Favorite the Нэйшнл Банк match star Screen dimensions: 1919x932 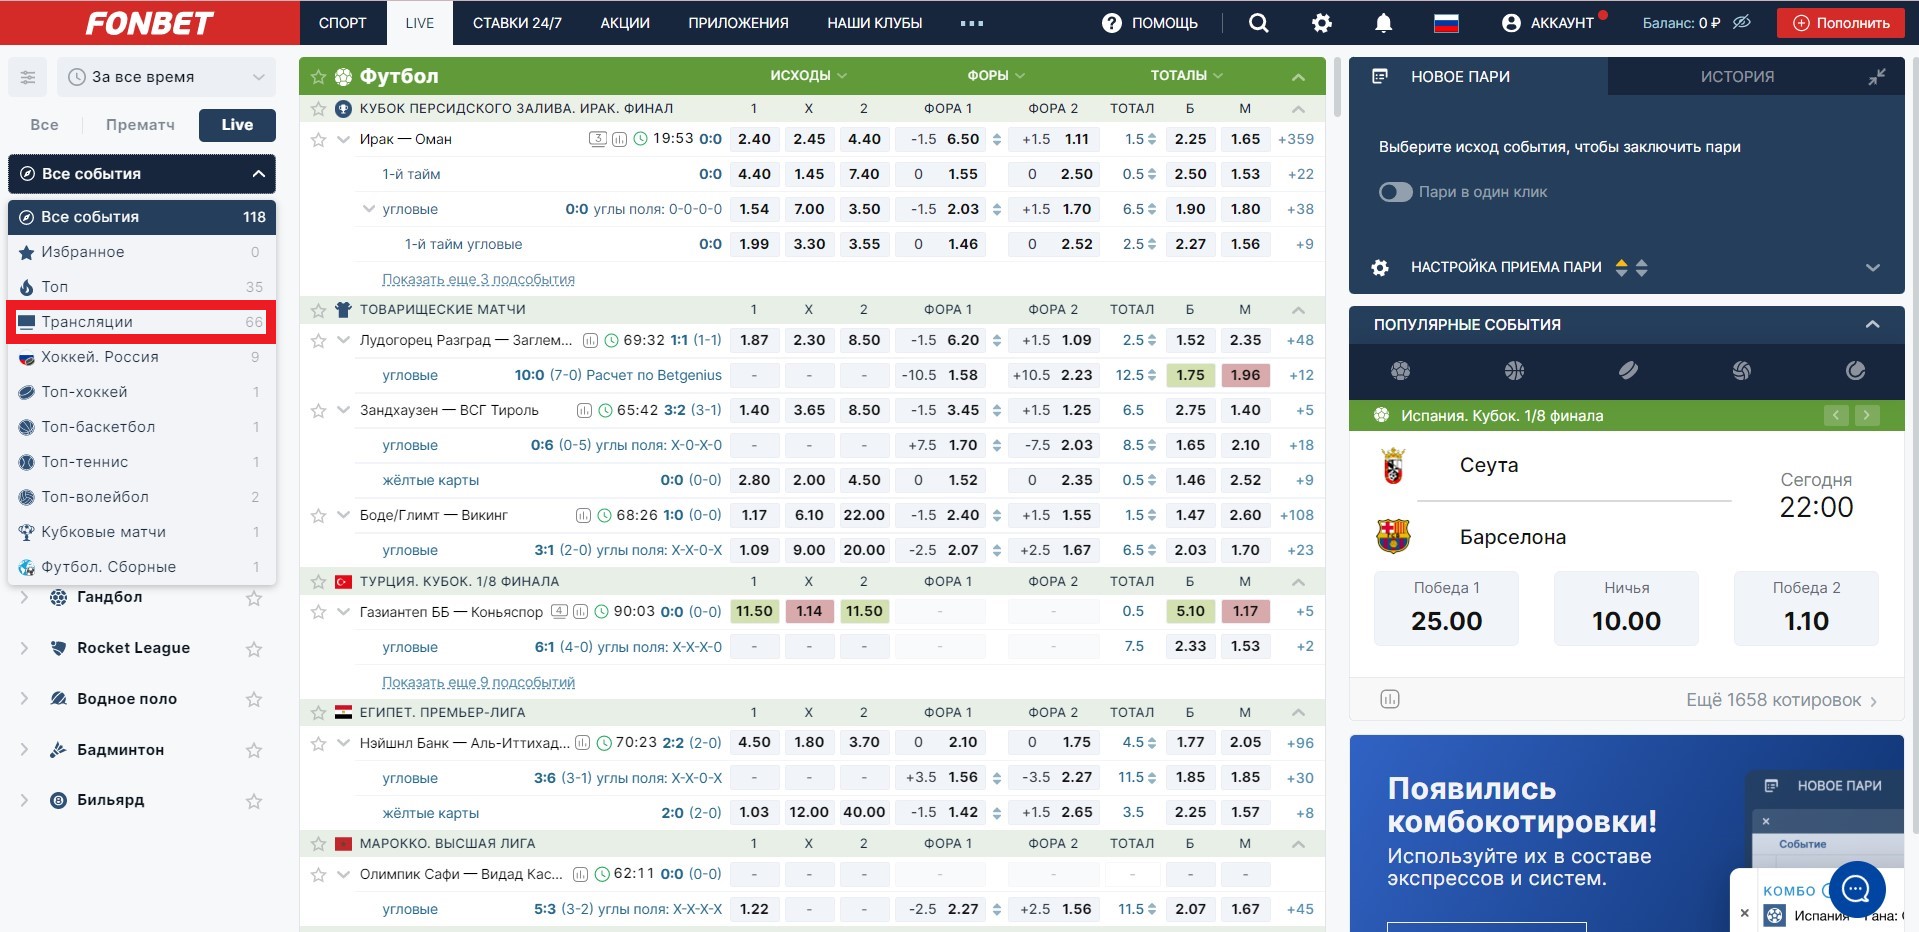click(318, 743)
